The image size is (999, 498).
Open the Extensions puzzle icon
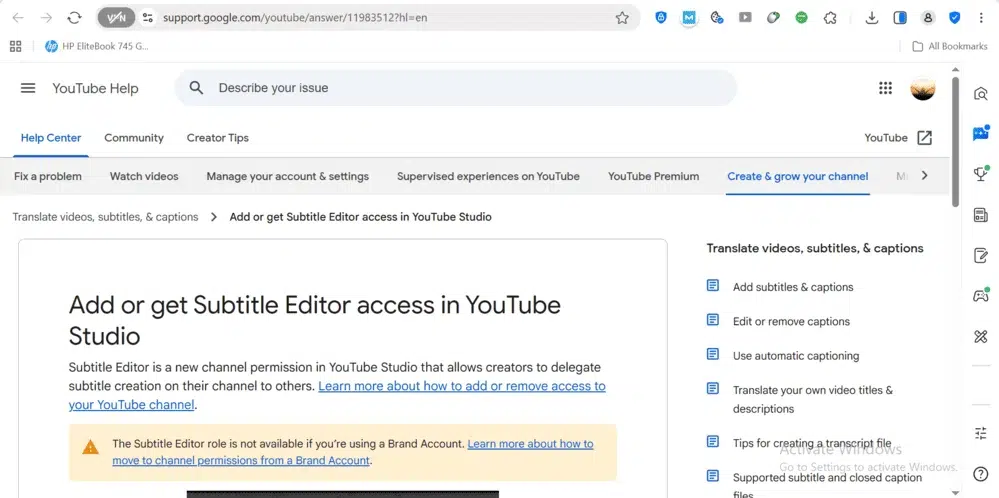(x=830, y=18)
